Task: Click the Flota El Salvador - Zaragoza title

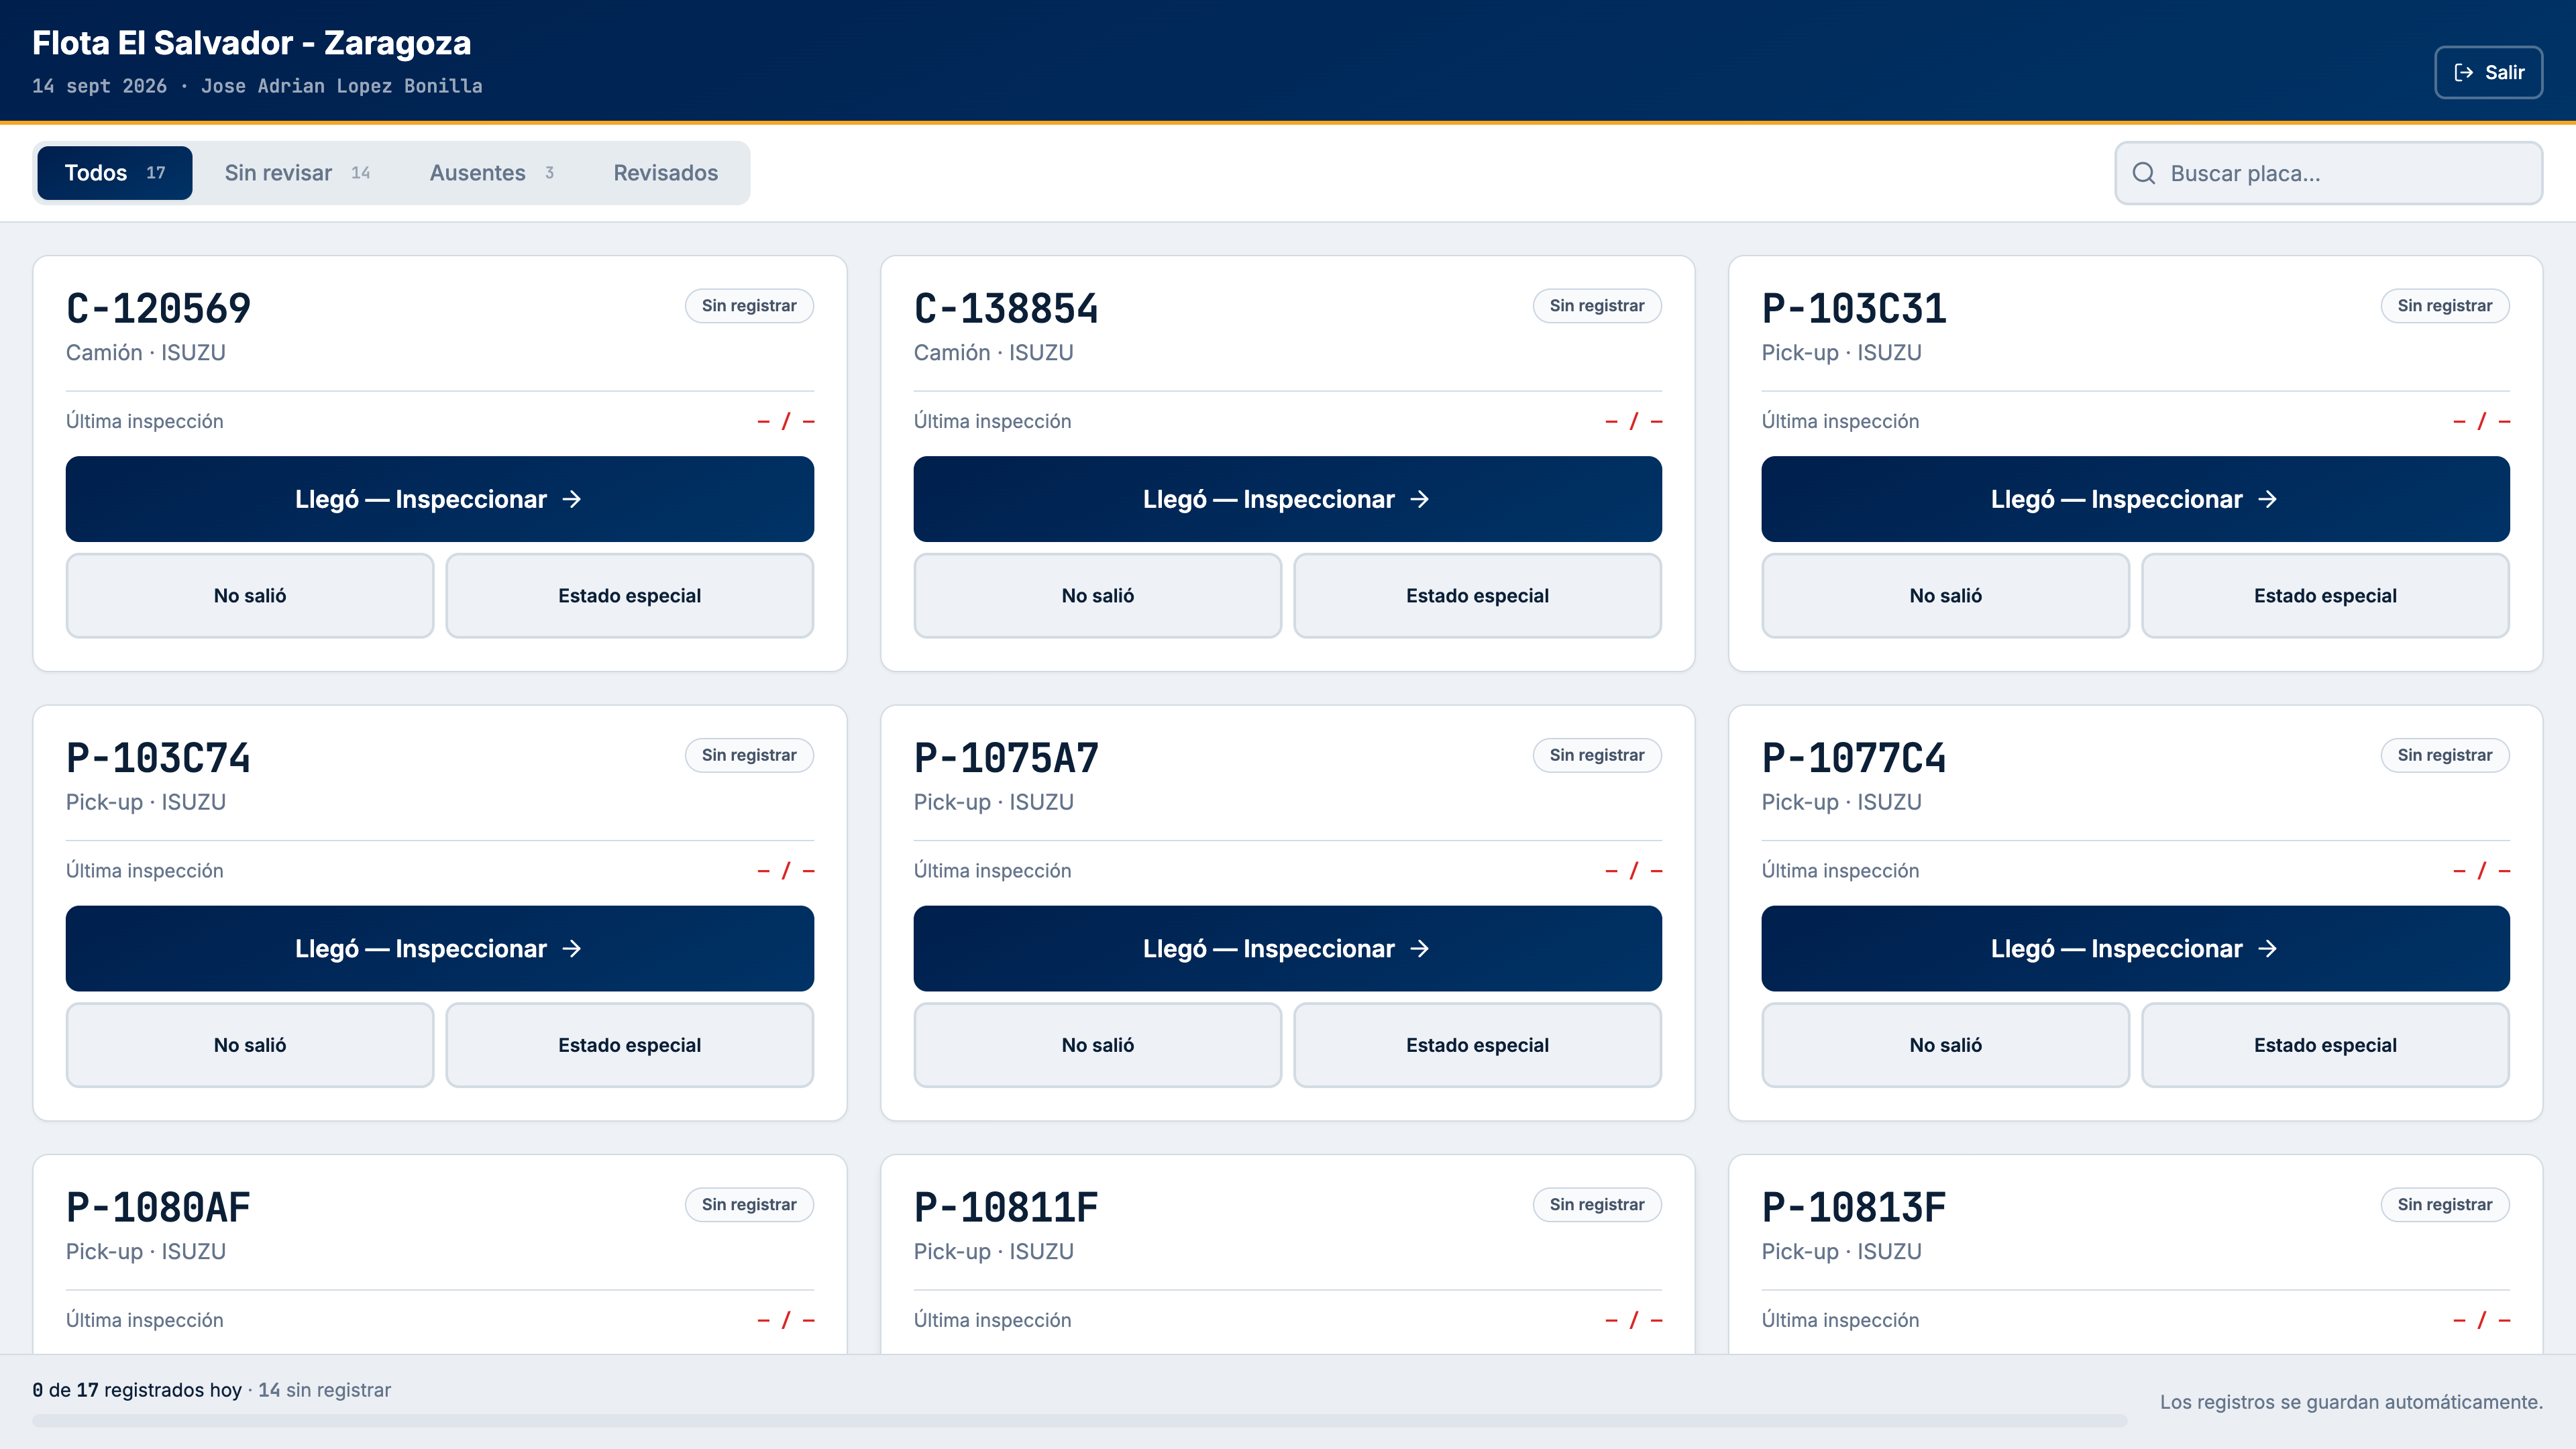Action: coord(252,43)
